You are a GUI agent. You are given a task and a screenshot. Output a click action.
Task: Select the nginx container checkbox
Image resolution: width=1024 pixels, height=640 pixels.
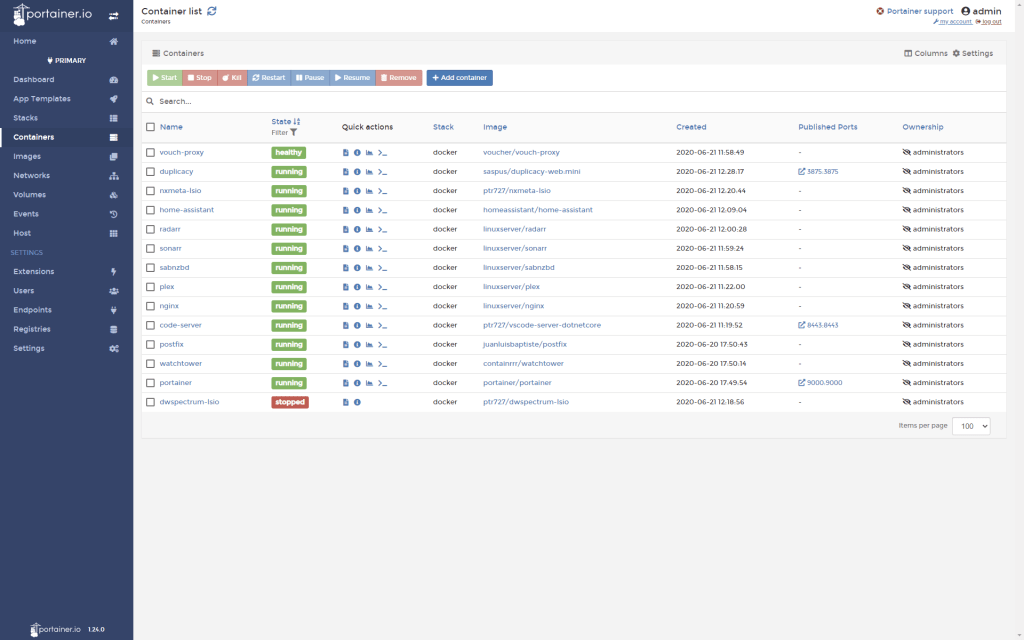click(151, 306)
